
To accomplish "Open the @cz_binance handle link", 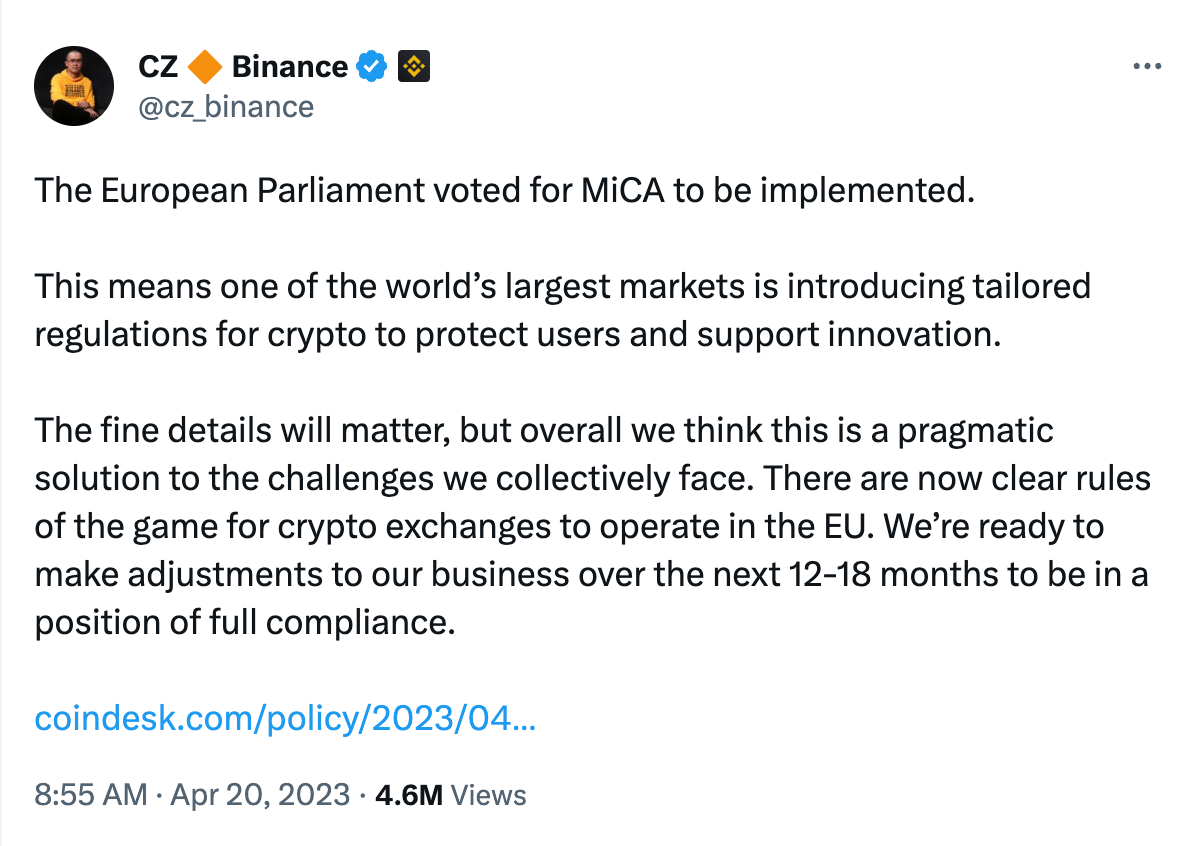I will (226, 108).
